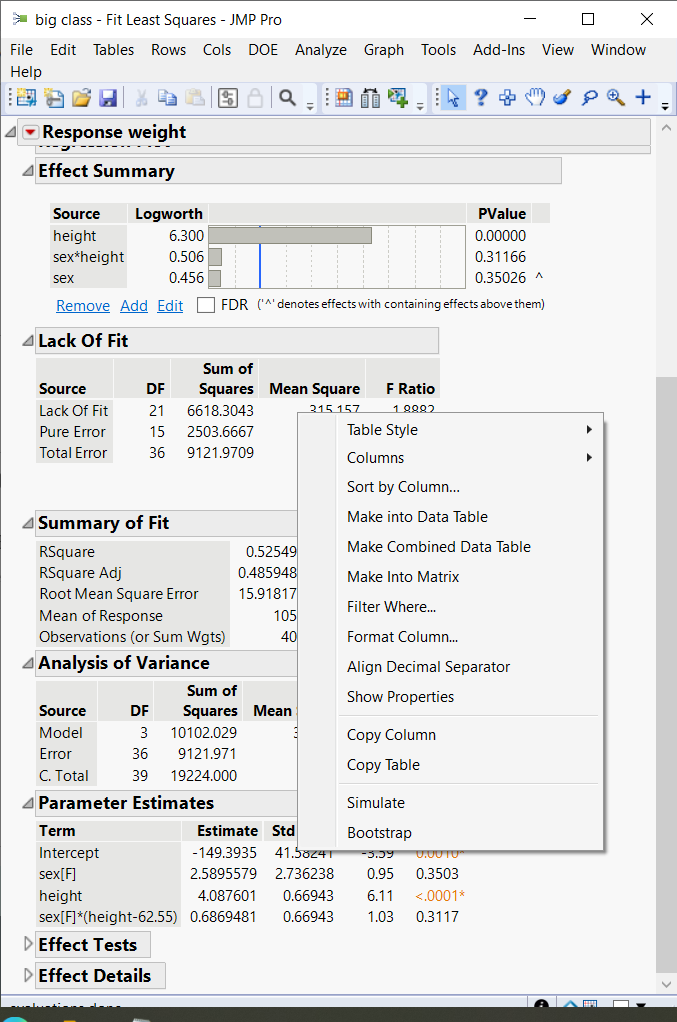Click the vertical scrollbar down arrow
The width and height of the screenshot is (677, 1022).
coord(665,985)
